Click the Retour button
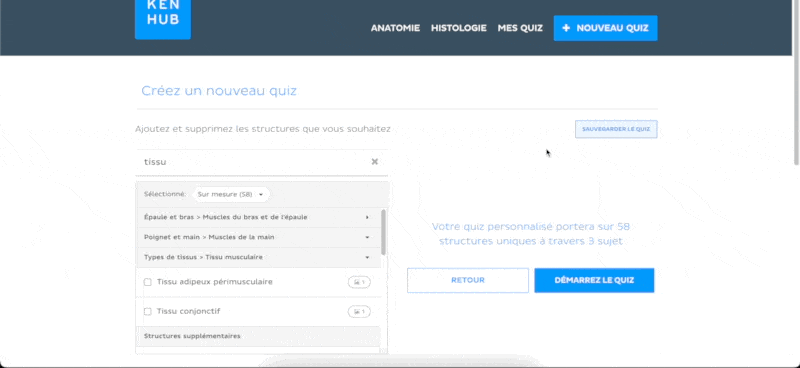 point(468,280)
